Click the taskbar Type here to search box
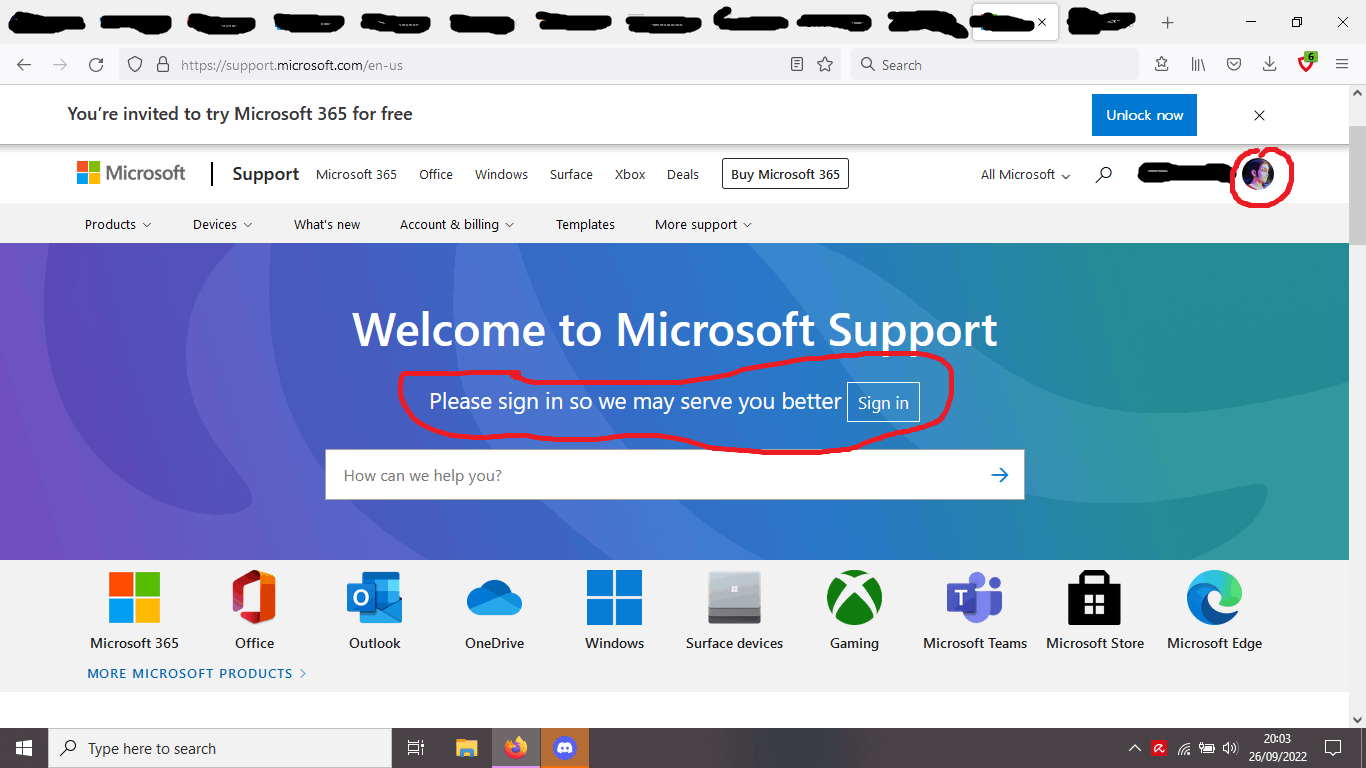1366x768 pixels. click(x=220, y=748)
